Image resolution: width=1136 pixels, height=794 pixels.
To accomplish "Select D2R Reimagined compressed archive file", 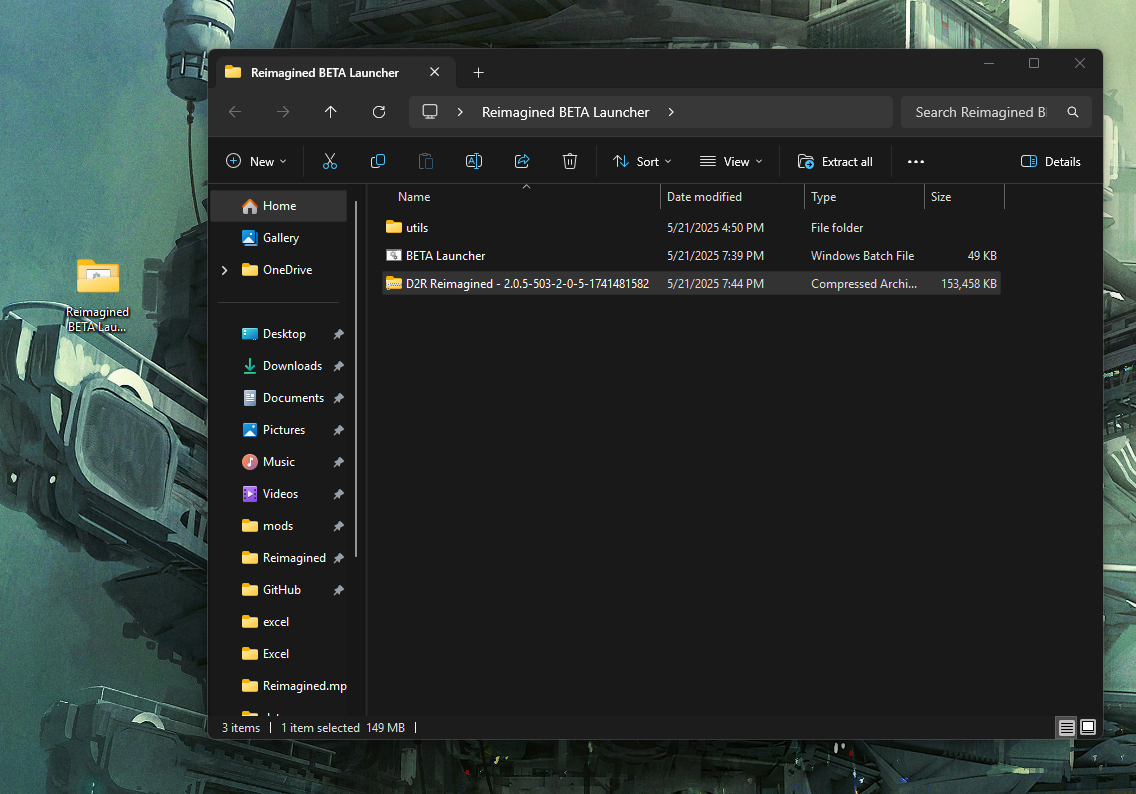I will pos(691,284).
